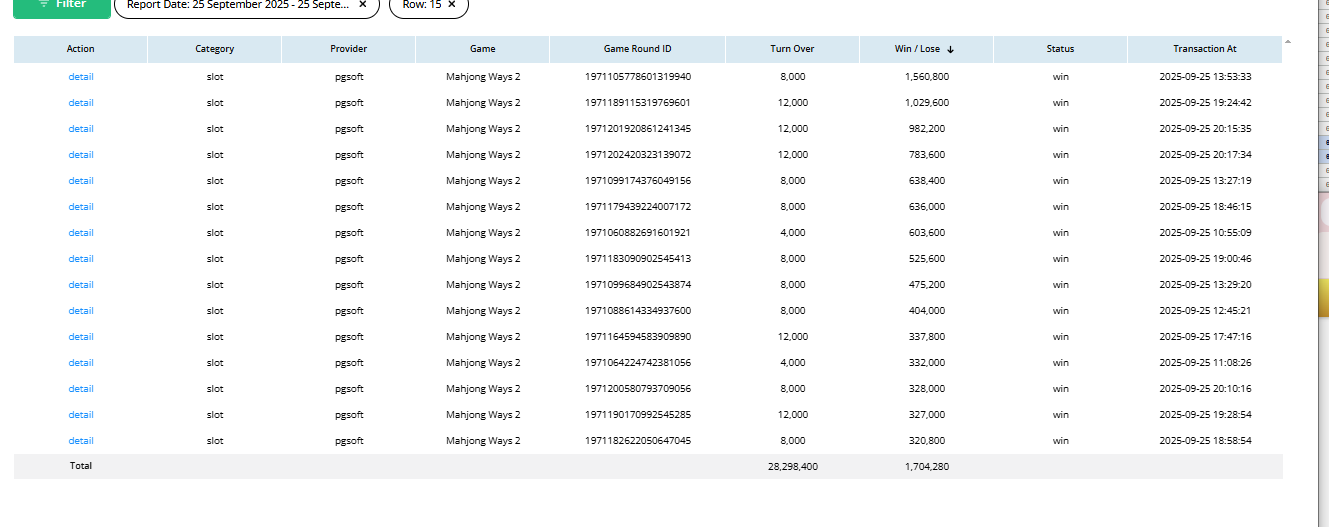Open detail for round 1971200580793709056
This screenshot has width=1329, height=527.
pos(81,388)
